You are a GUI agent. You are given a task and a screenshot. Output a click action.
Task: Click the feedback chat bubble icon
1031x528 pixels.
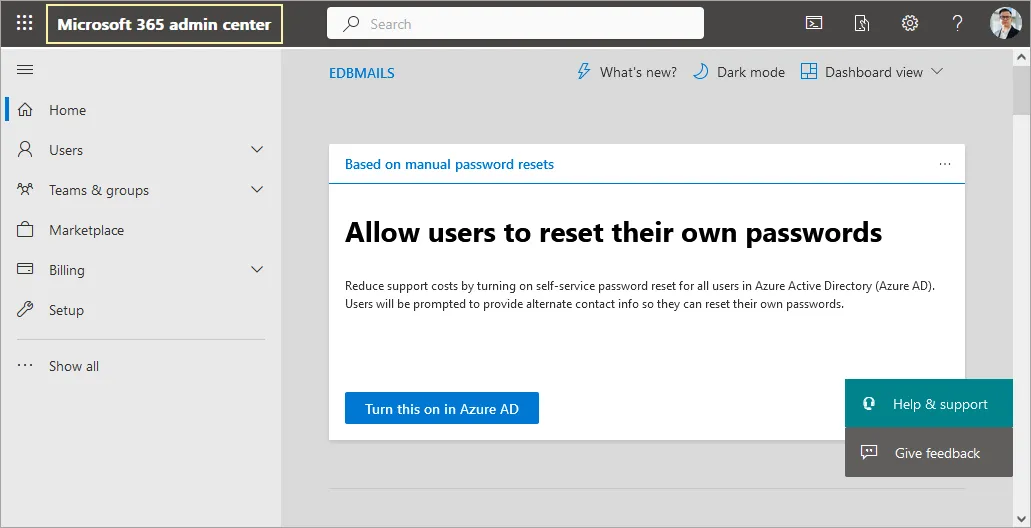pos(869,452)
